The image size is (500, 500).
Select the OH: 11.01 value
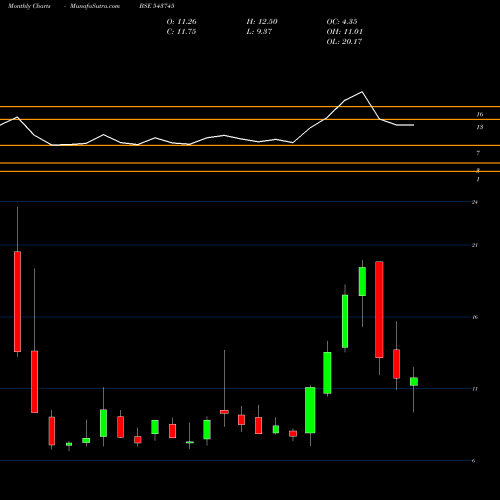coord(345,32)
